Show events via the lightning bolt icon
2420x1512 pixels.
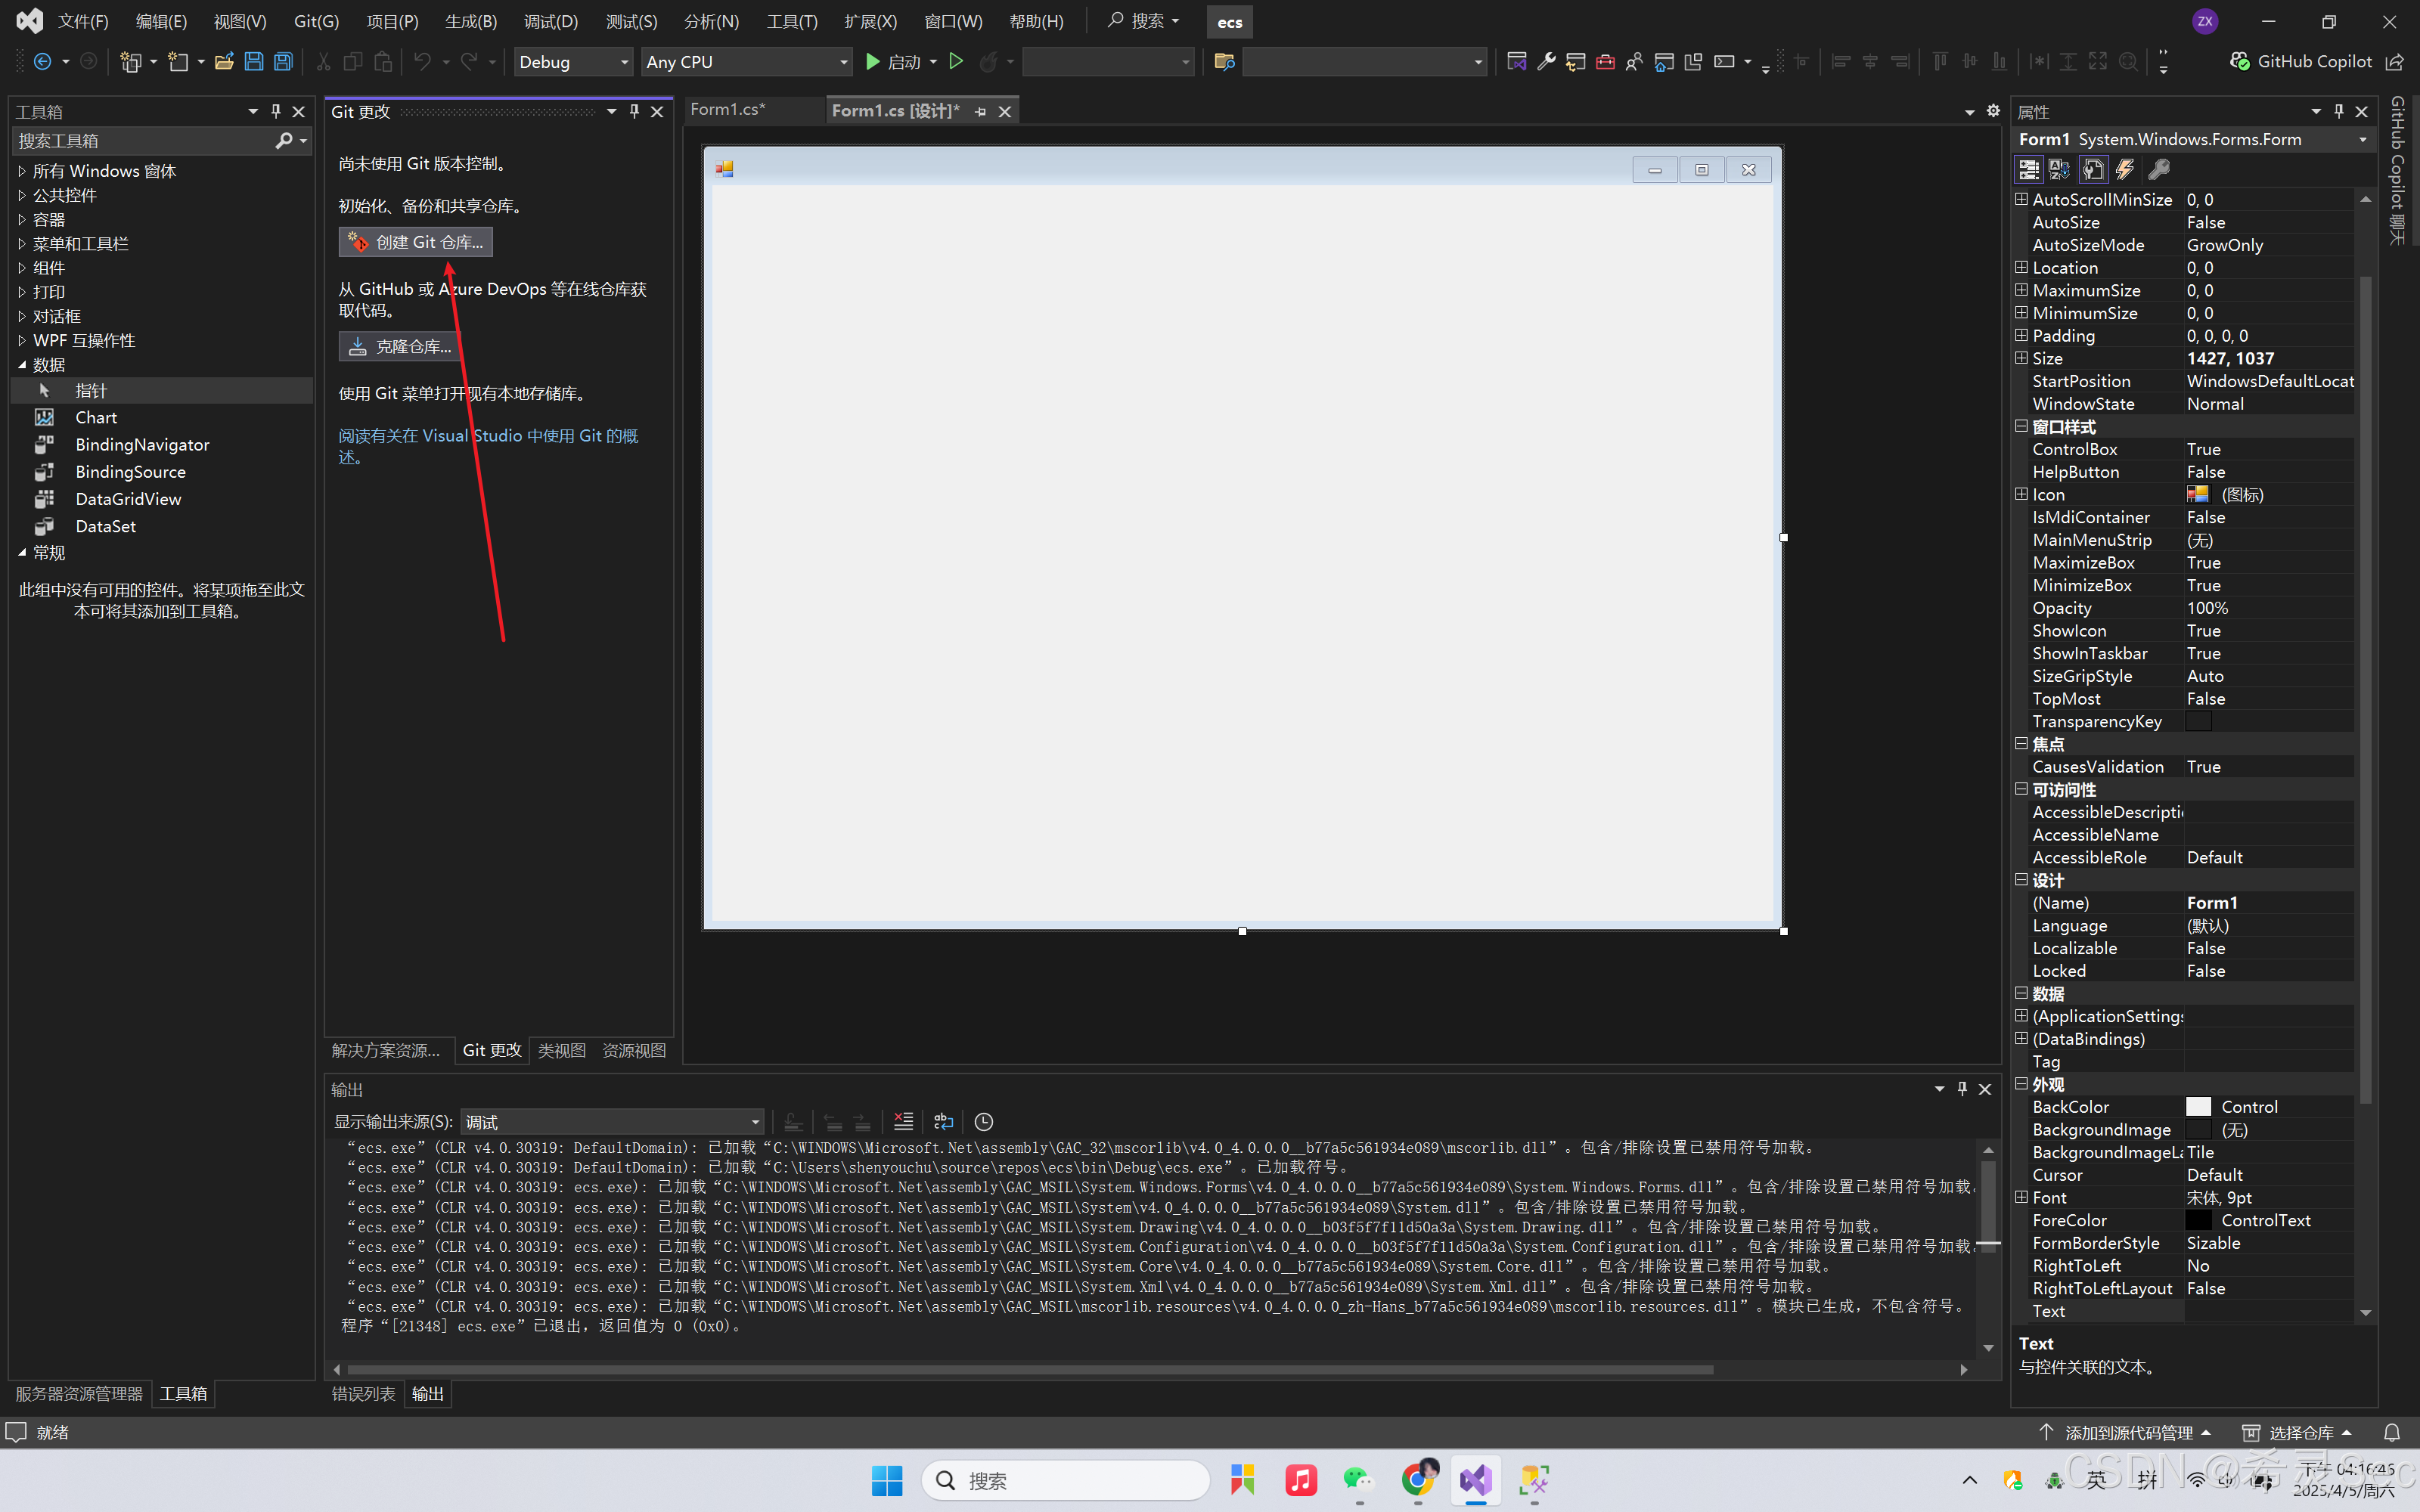tap(2125, 169)
